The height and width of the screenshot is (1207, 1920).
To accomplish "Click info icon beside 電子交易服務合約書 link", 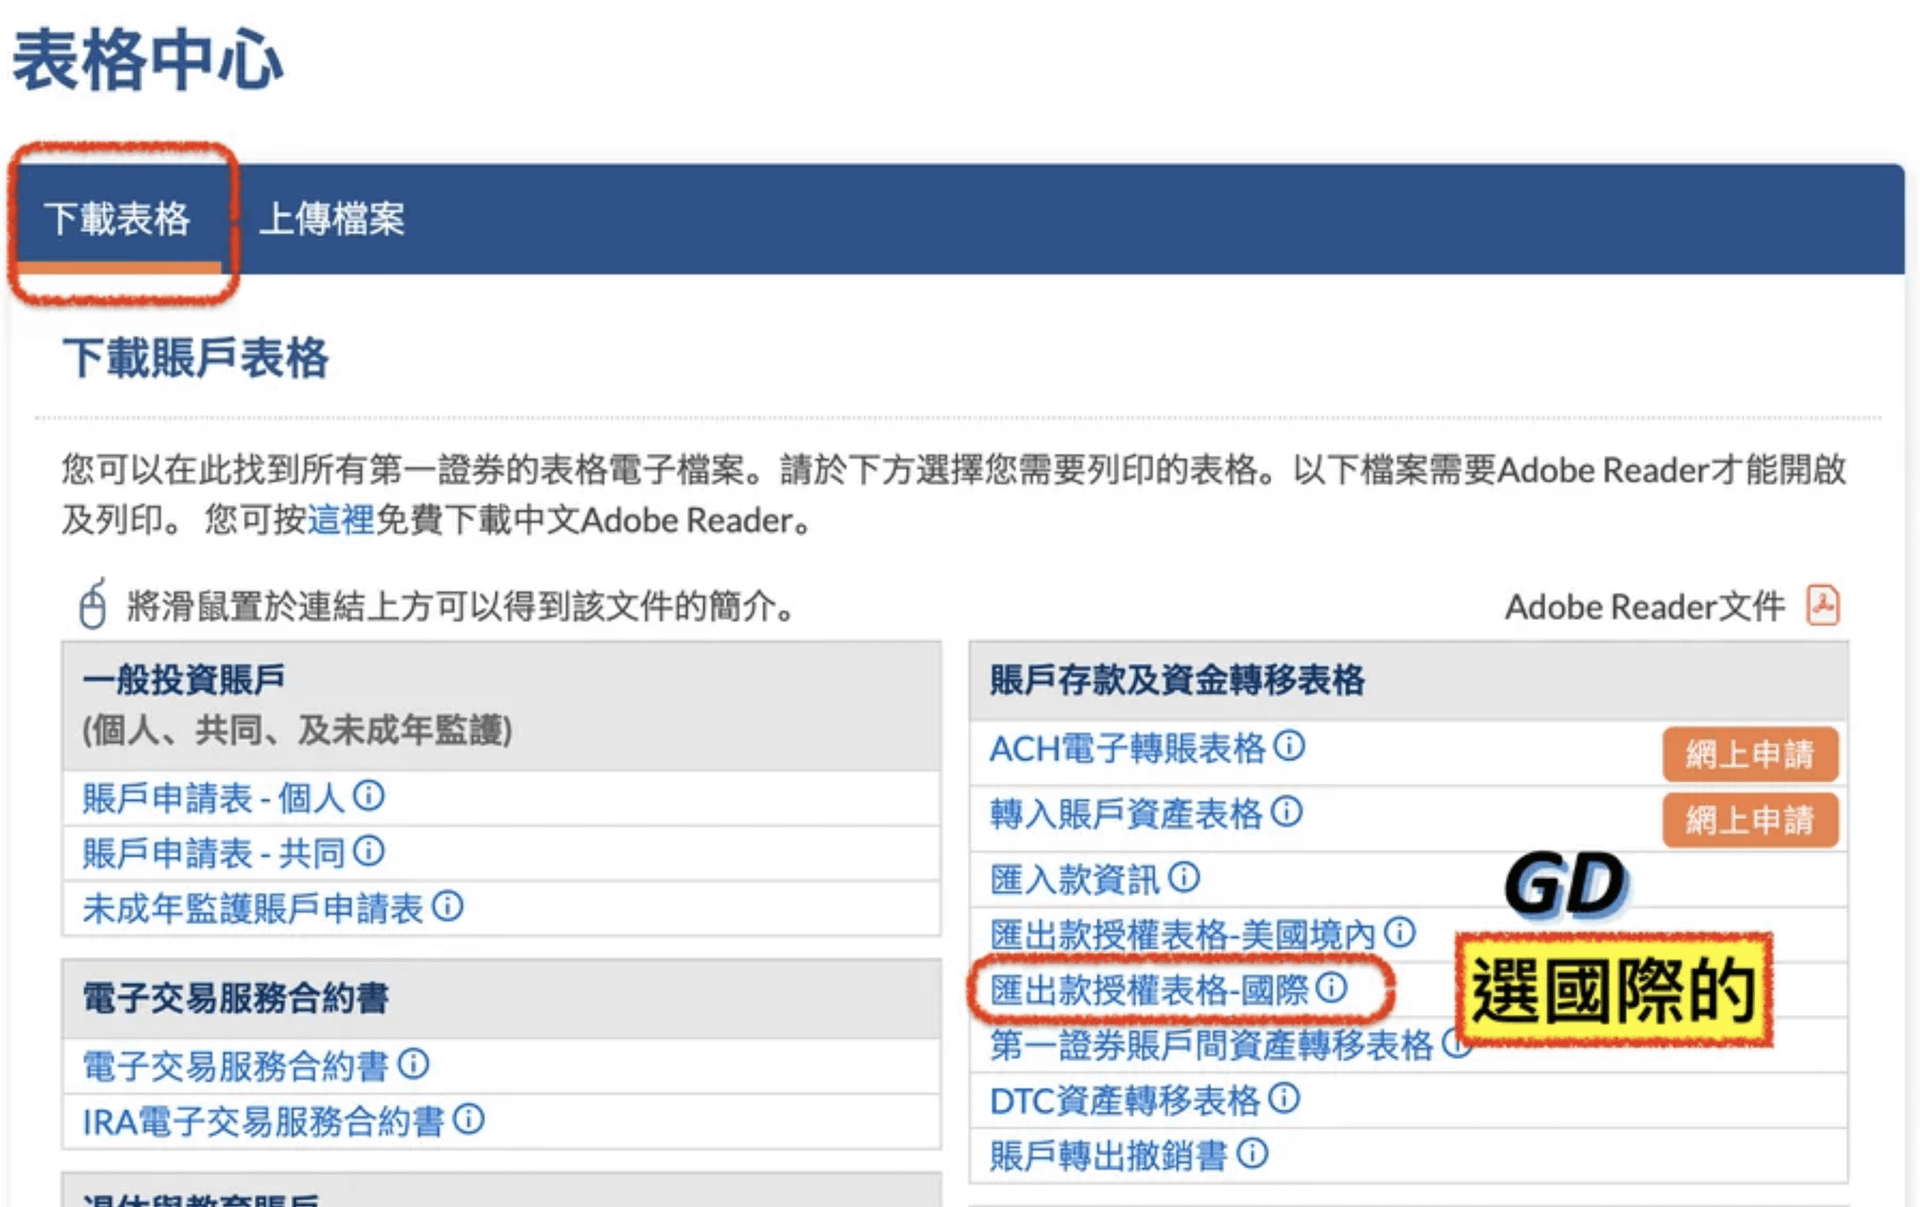I will click(x=413, y=1063).
